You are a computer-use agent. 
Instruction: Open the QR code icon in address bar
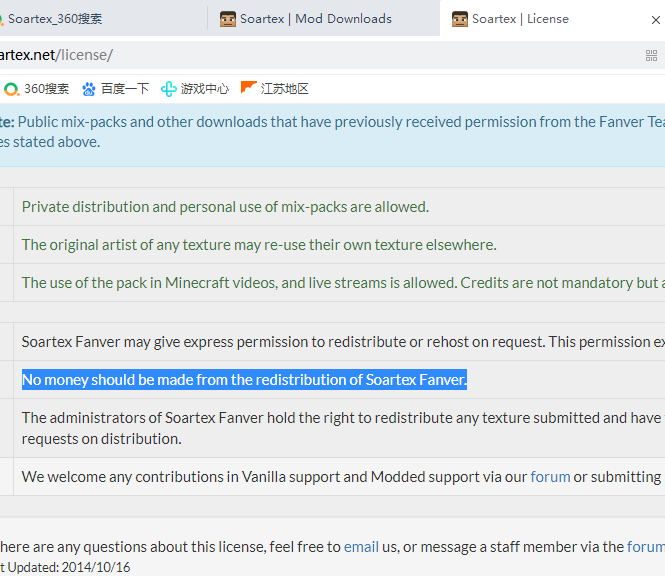tap(651, 55)
